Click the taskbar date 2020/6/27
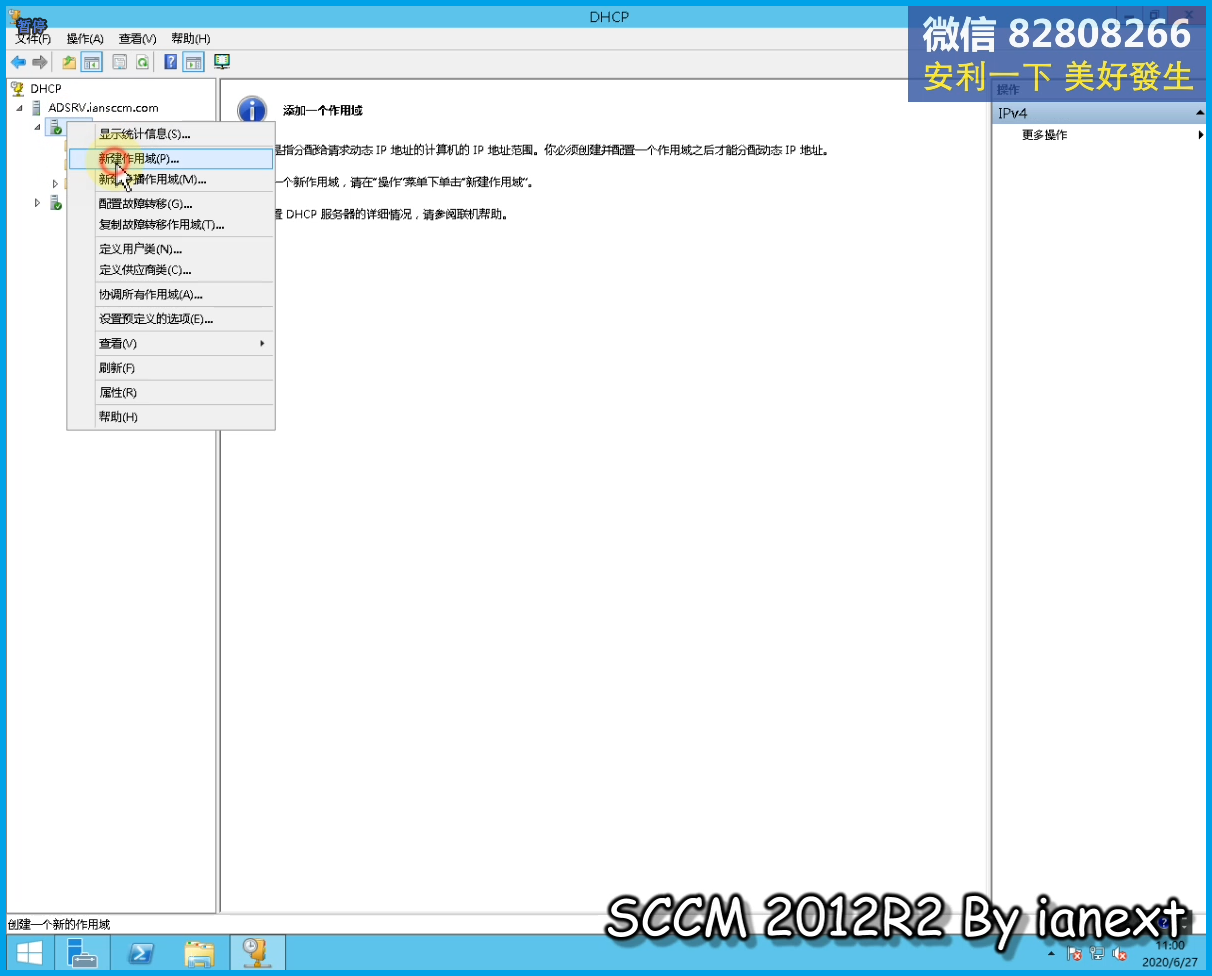This screenshot has width=1212, height=976. tap(1170, 961)
